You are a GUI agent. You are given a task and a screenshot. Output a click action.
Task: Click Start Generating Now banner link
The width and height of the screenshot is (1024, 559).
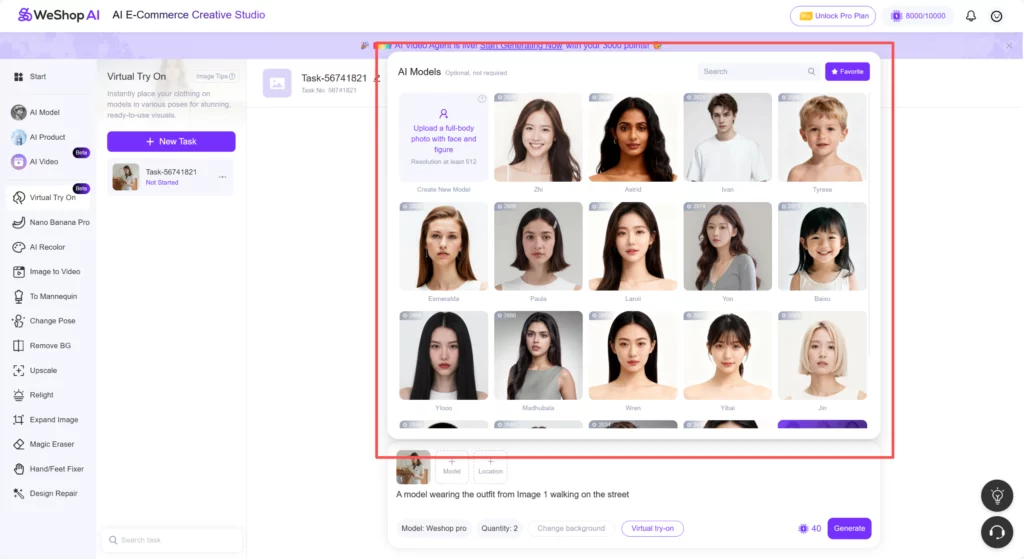[520, 46]
